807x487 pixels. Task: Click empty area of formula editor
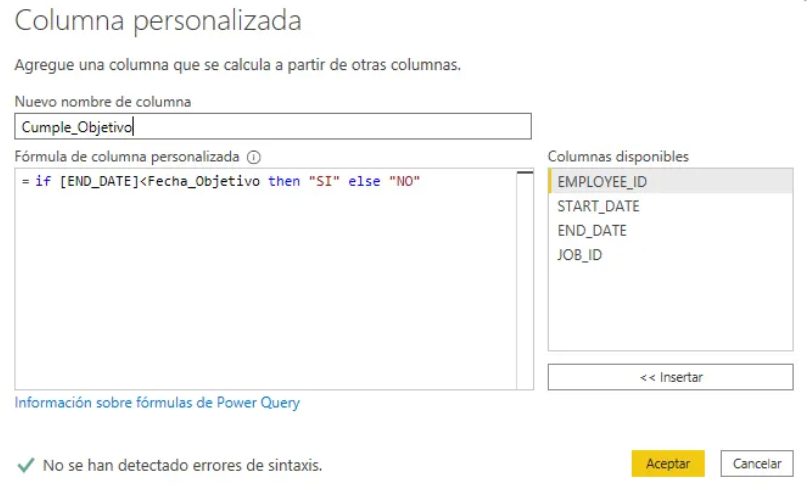tap(265, 300)
